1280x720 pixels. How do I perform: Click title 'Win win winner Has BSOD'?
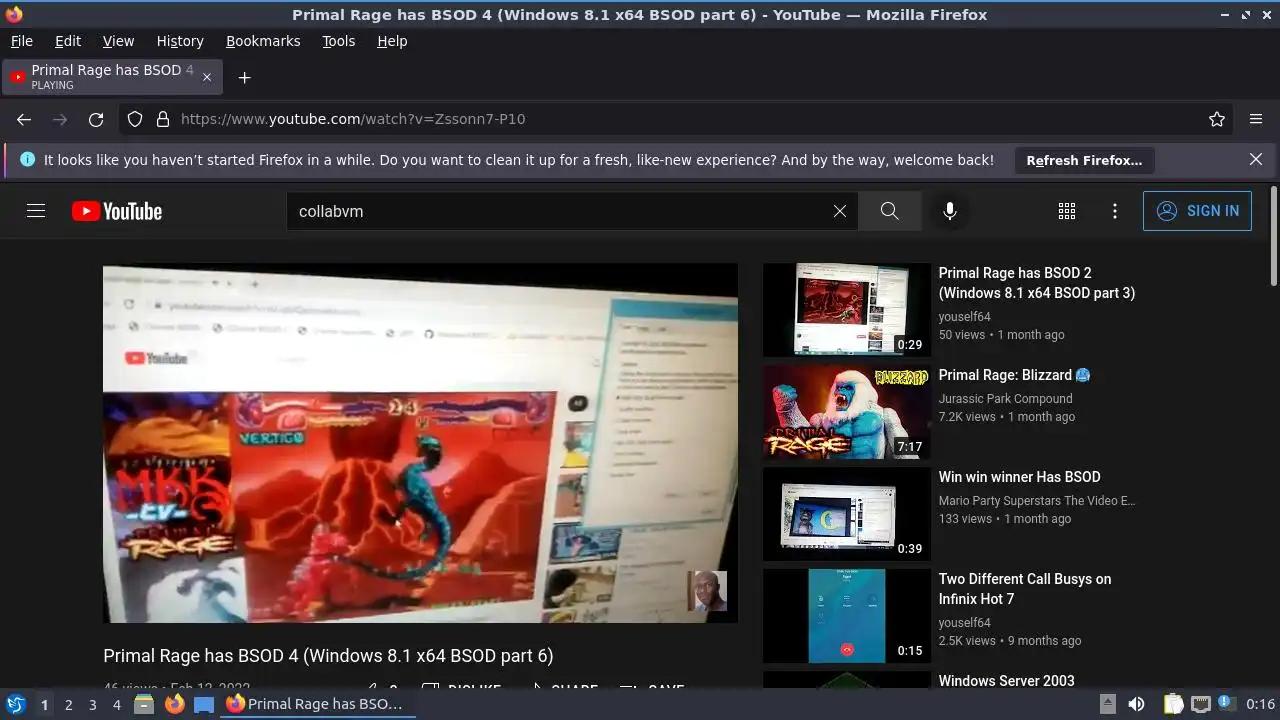point(1019,477)
